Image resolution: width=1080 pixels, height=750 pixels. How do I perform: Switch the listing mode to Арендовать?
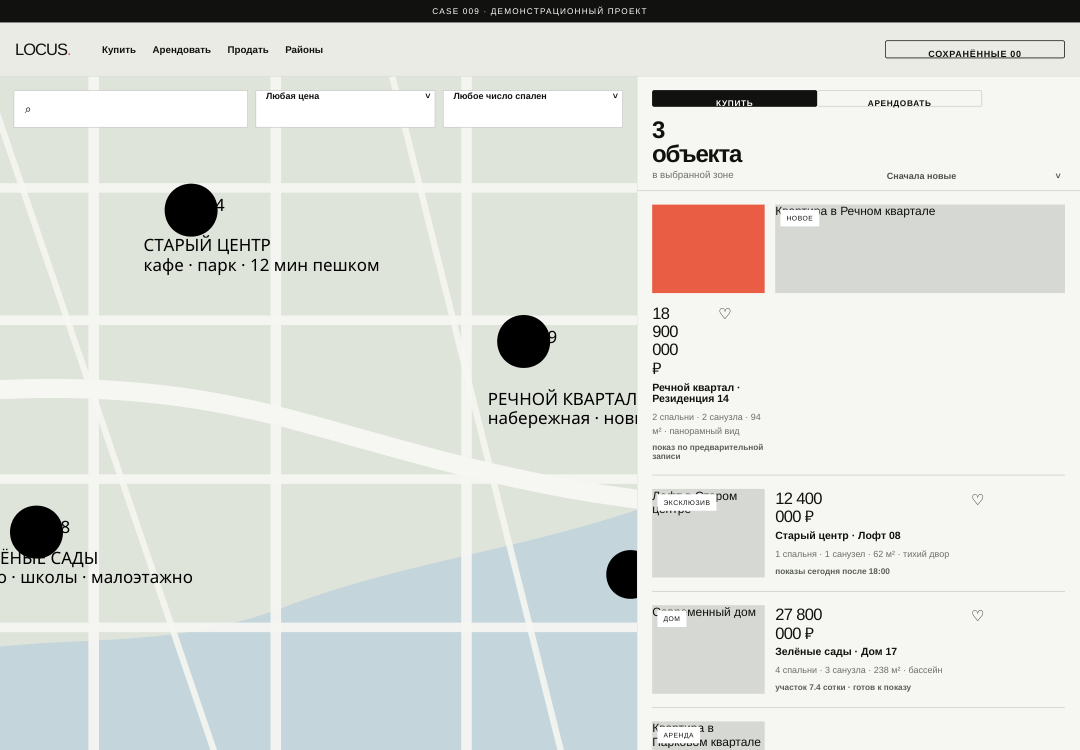pyautogui.click(x=899, y=98)
